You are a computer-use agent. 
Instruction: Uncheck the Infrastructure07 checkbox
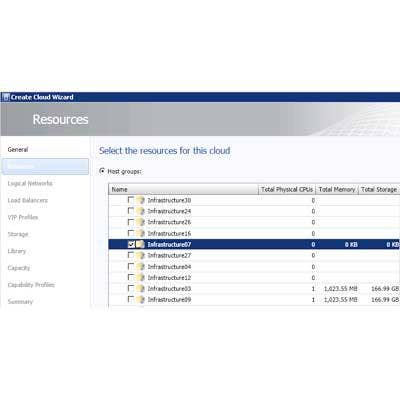point(131,244)
